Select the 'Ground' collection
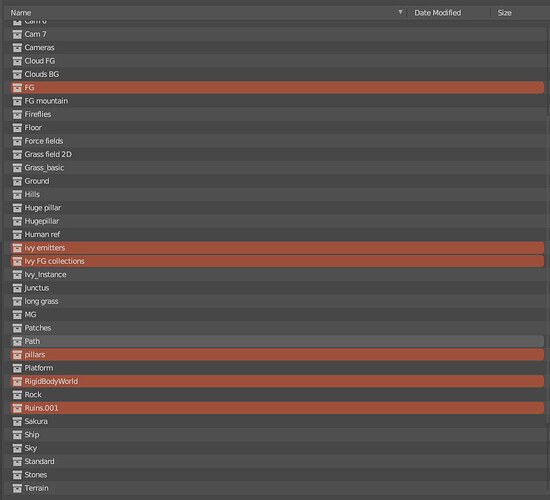The width and height of the screenshot is (550, 500). (277, 181)
